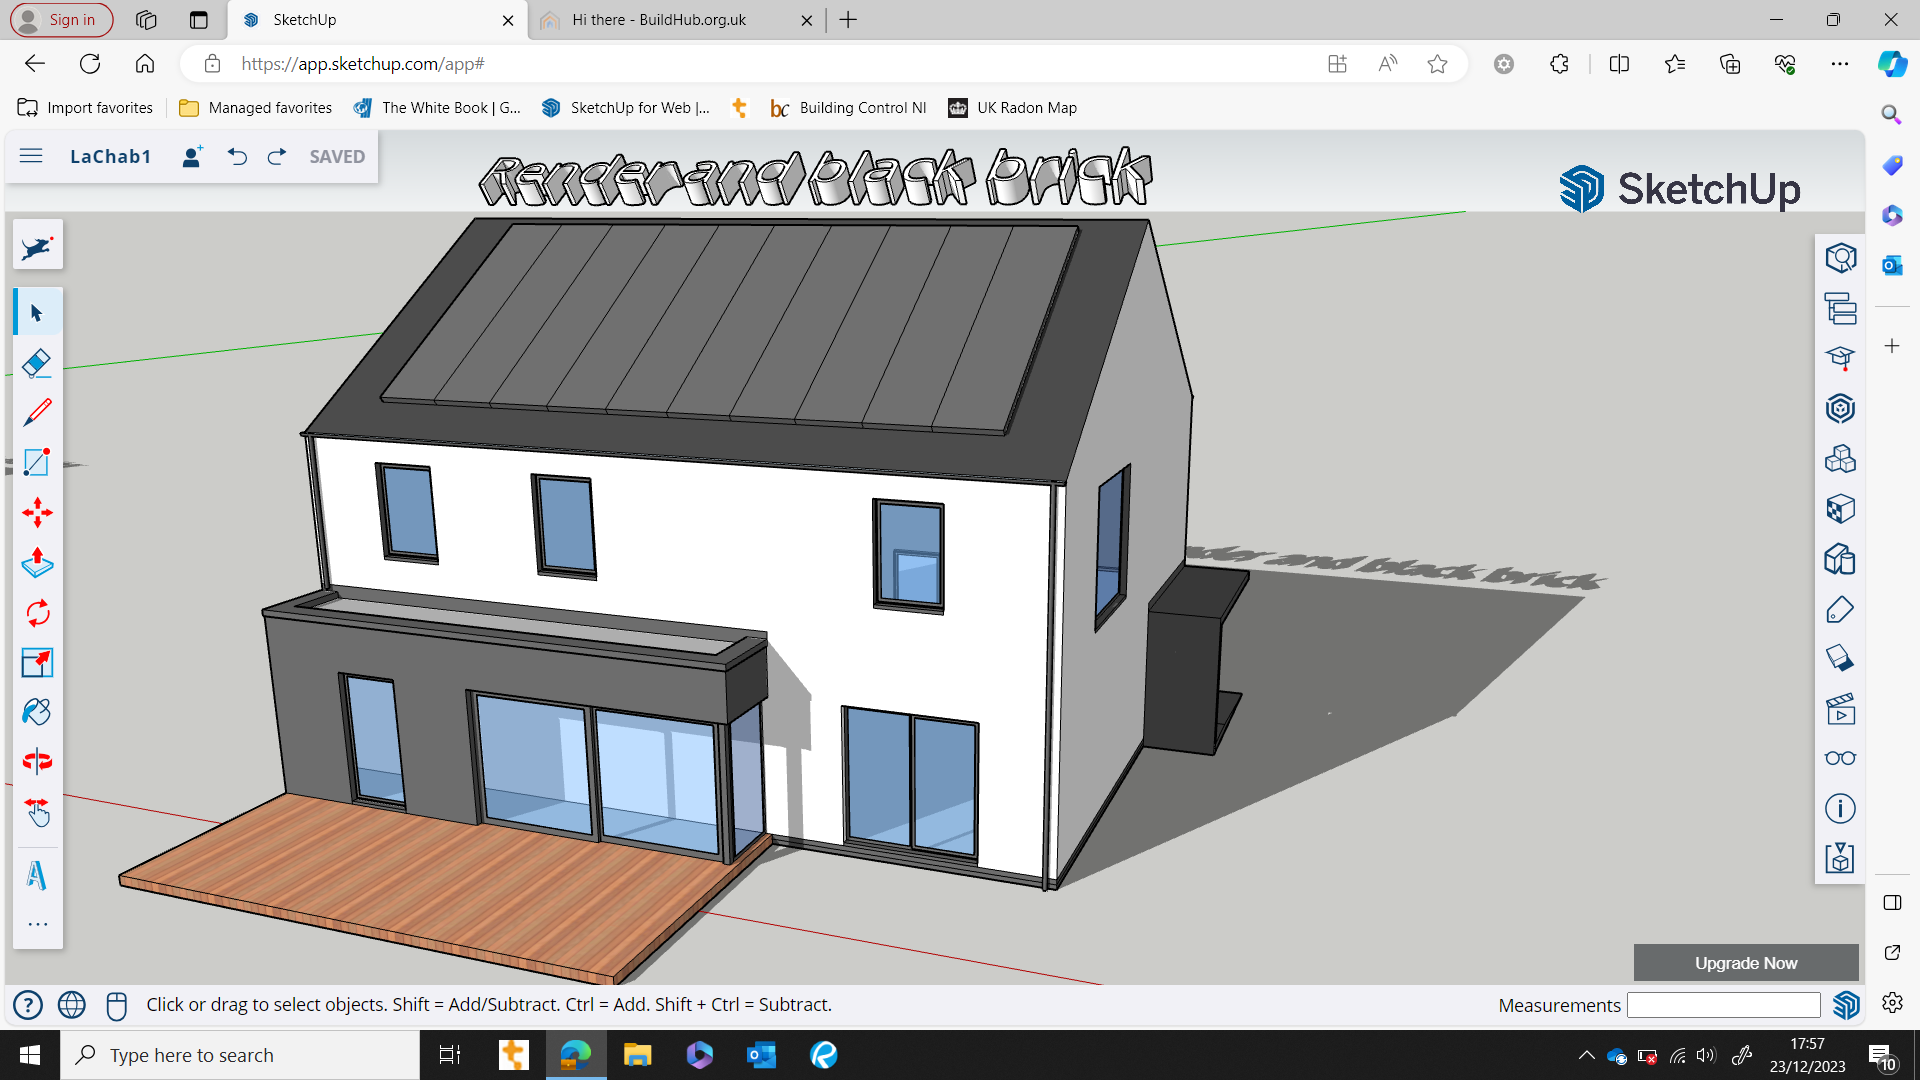The height and width of the screenshot is (1080, 1920).
Task: Choose the Push/Pull tool
Action: [x=37, y=563]
